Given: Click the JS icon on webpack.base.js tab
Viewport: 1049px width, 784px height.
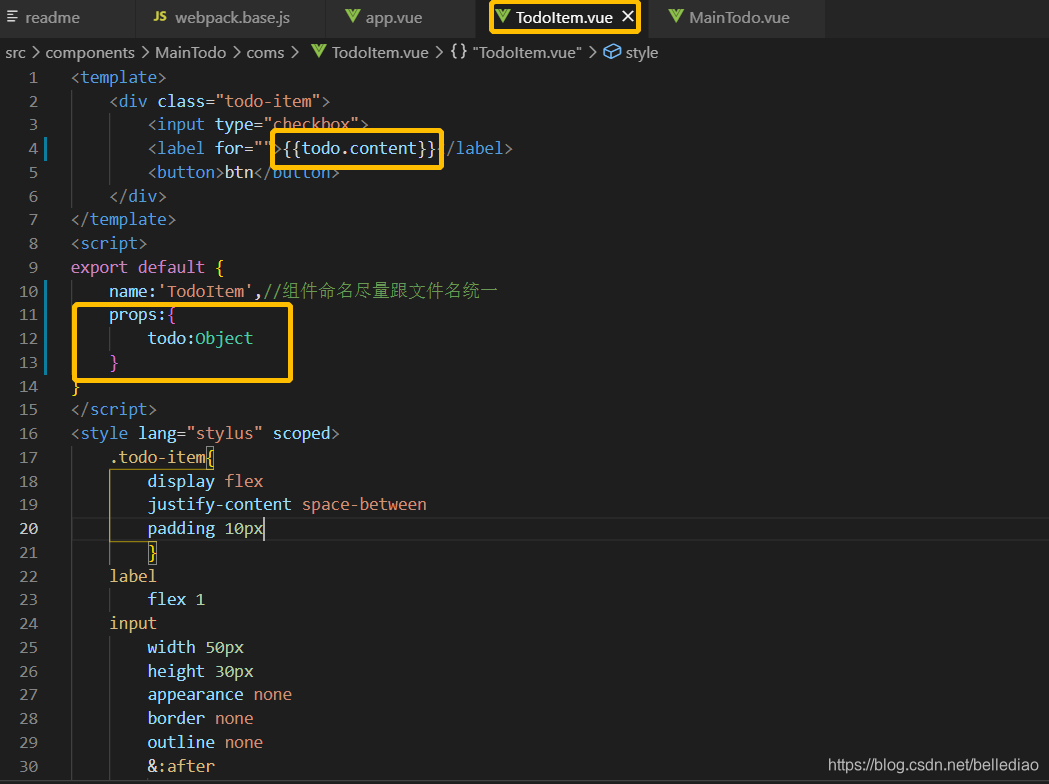Looking at the screenshot, I should tap(160, 16).
